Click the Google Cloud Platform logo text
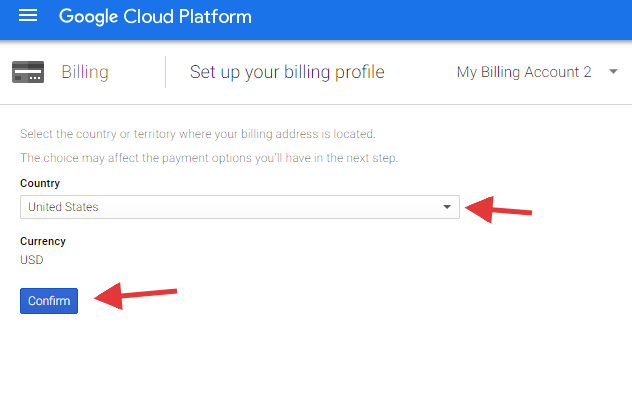632x400 pixels. [x=155, y=17]
